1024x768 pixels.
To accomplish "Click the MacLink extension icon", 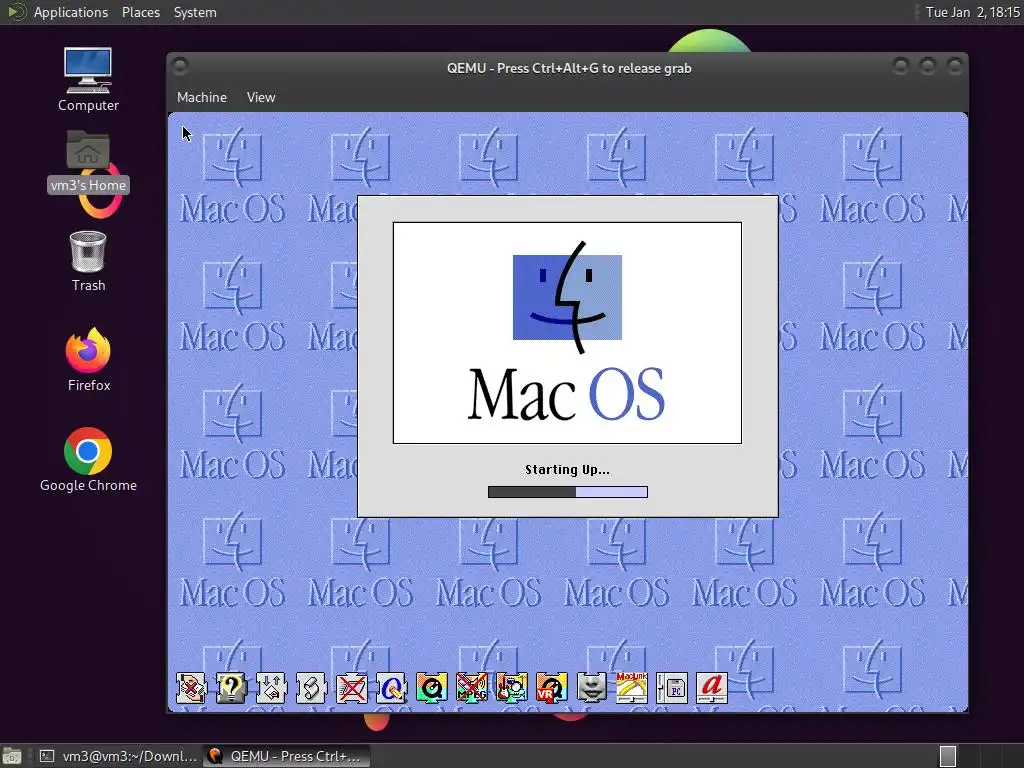I will tap(632, 688).
